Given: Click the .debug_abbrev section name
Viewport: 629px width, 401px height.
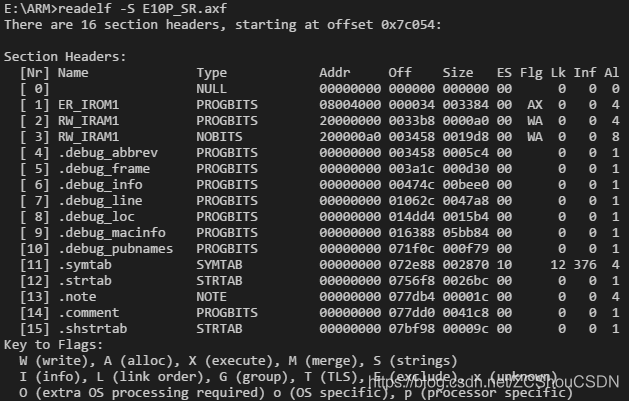Looking at the screenshot, I should tap(108, 152).
